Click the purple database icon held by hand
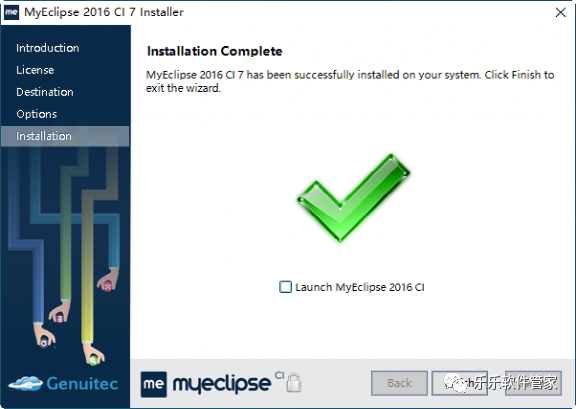The image size is (576, 409). pos(60,319)
